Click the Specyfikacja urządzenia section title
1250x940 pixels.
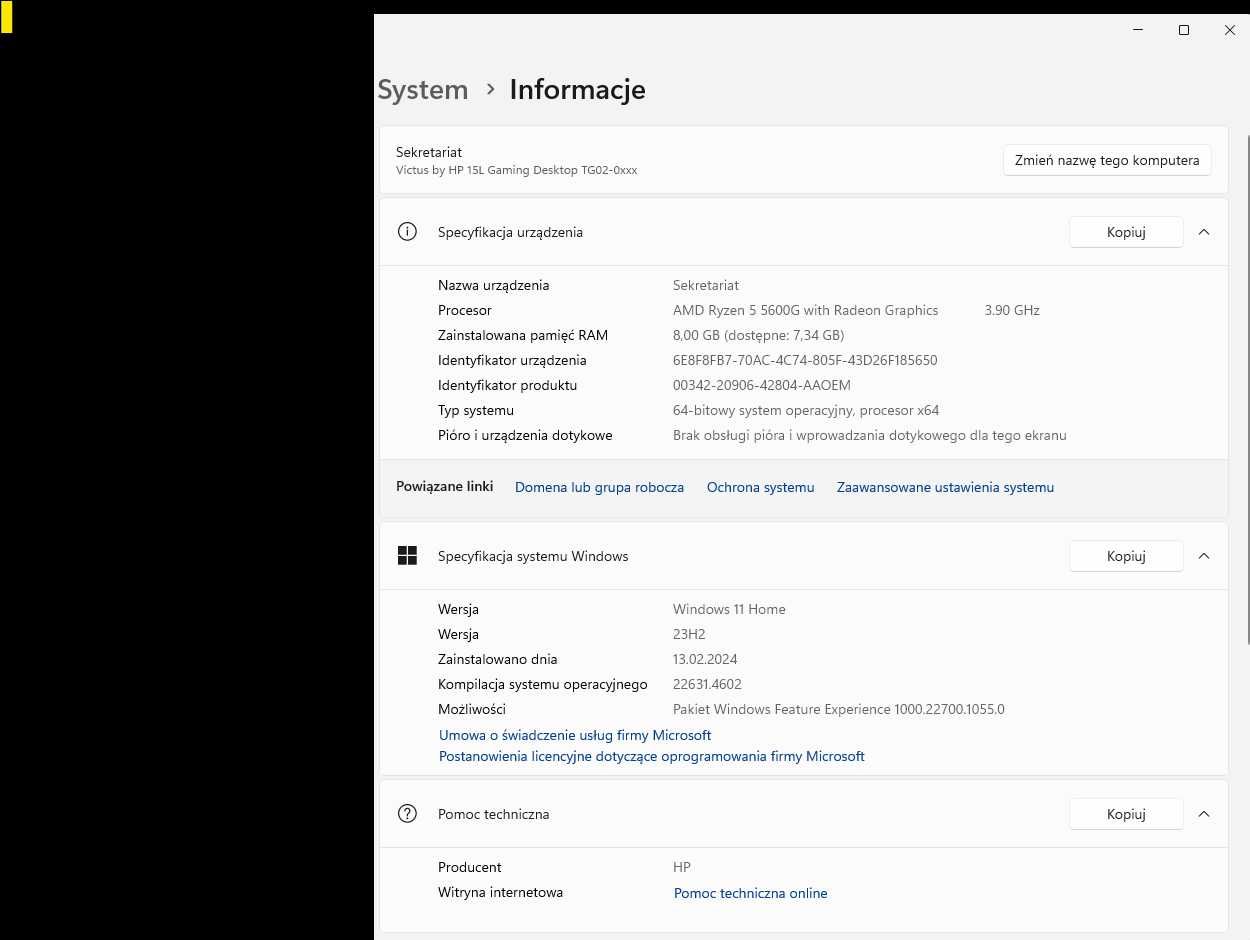click(510, 232)
